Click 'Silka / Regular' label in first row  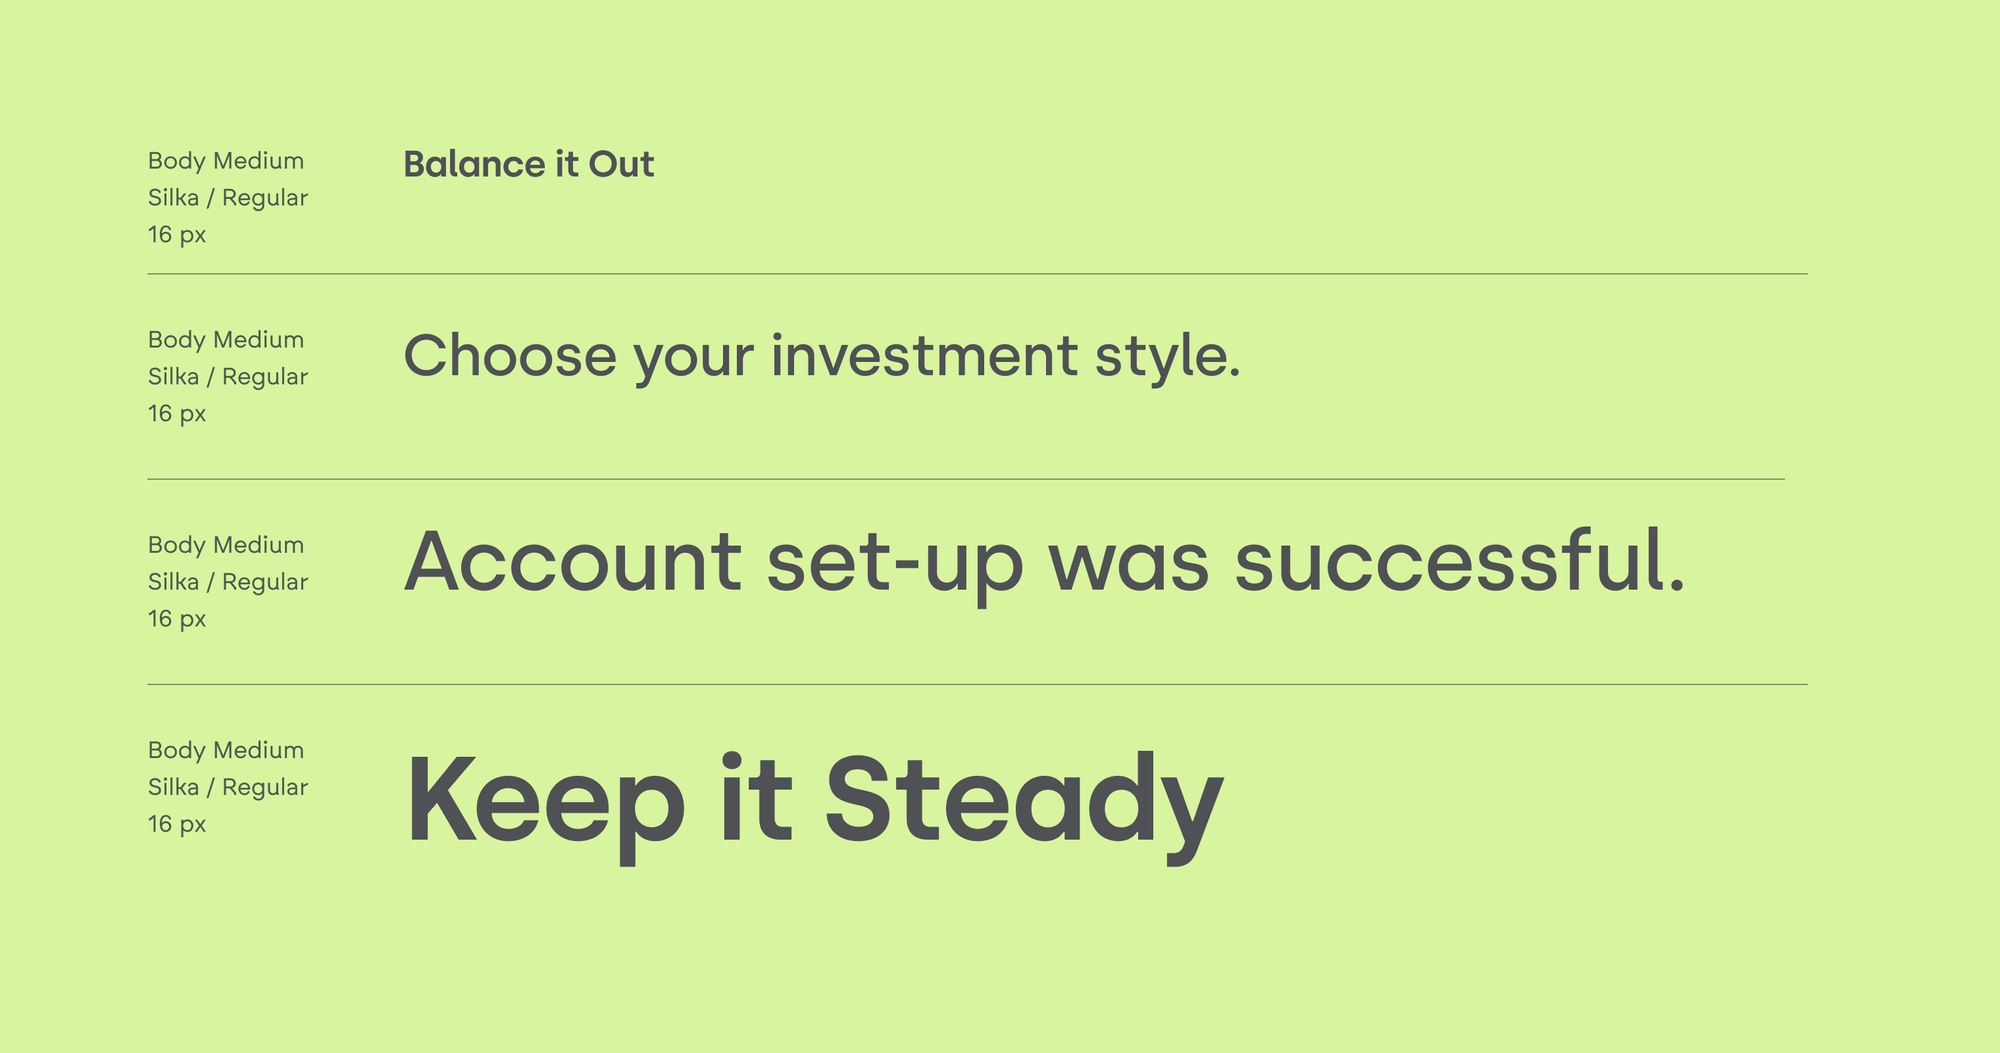click(x=228, y=198)
